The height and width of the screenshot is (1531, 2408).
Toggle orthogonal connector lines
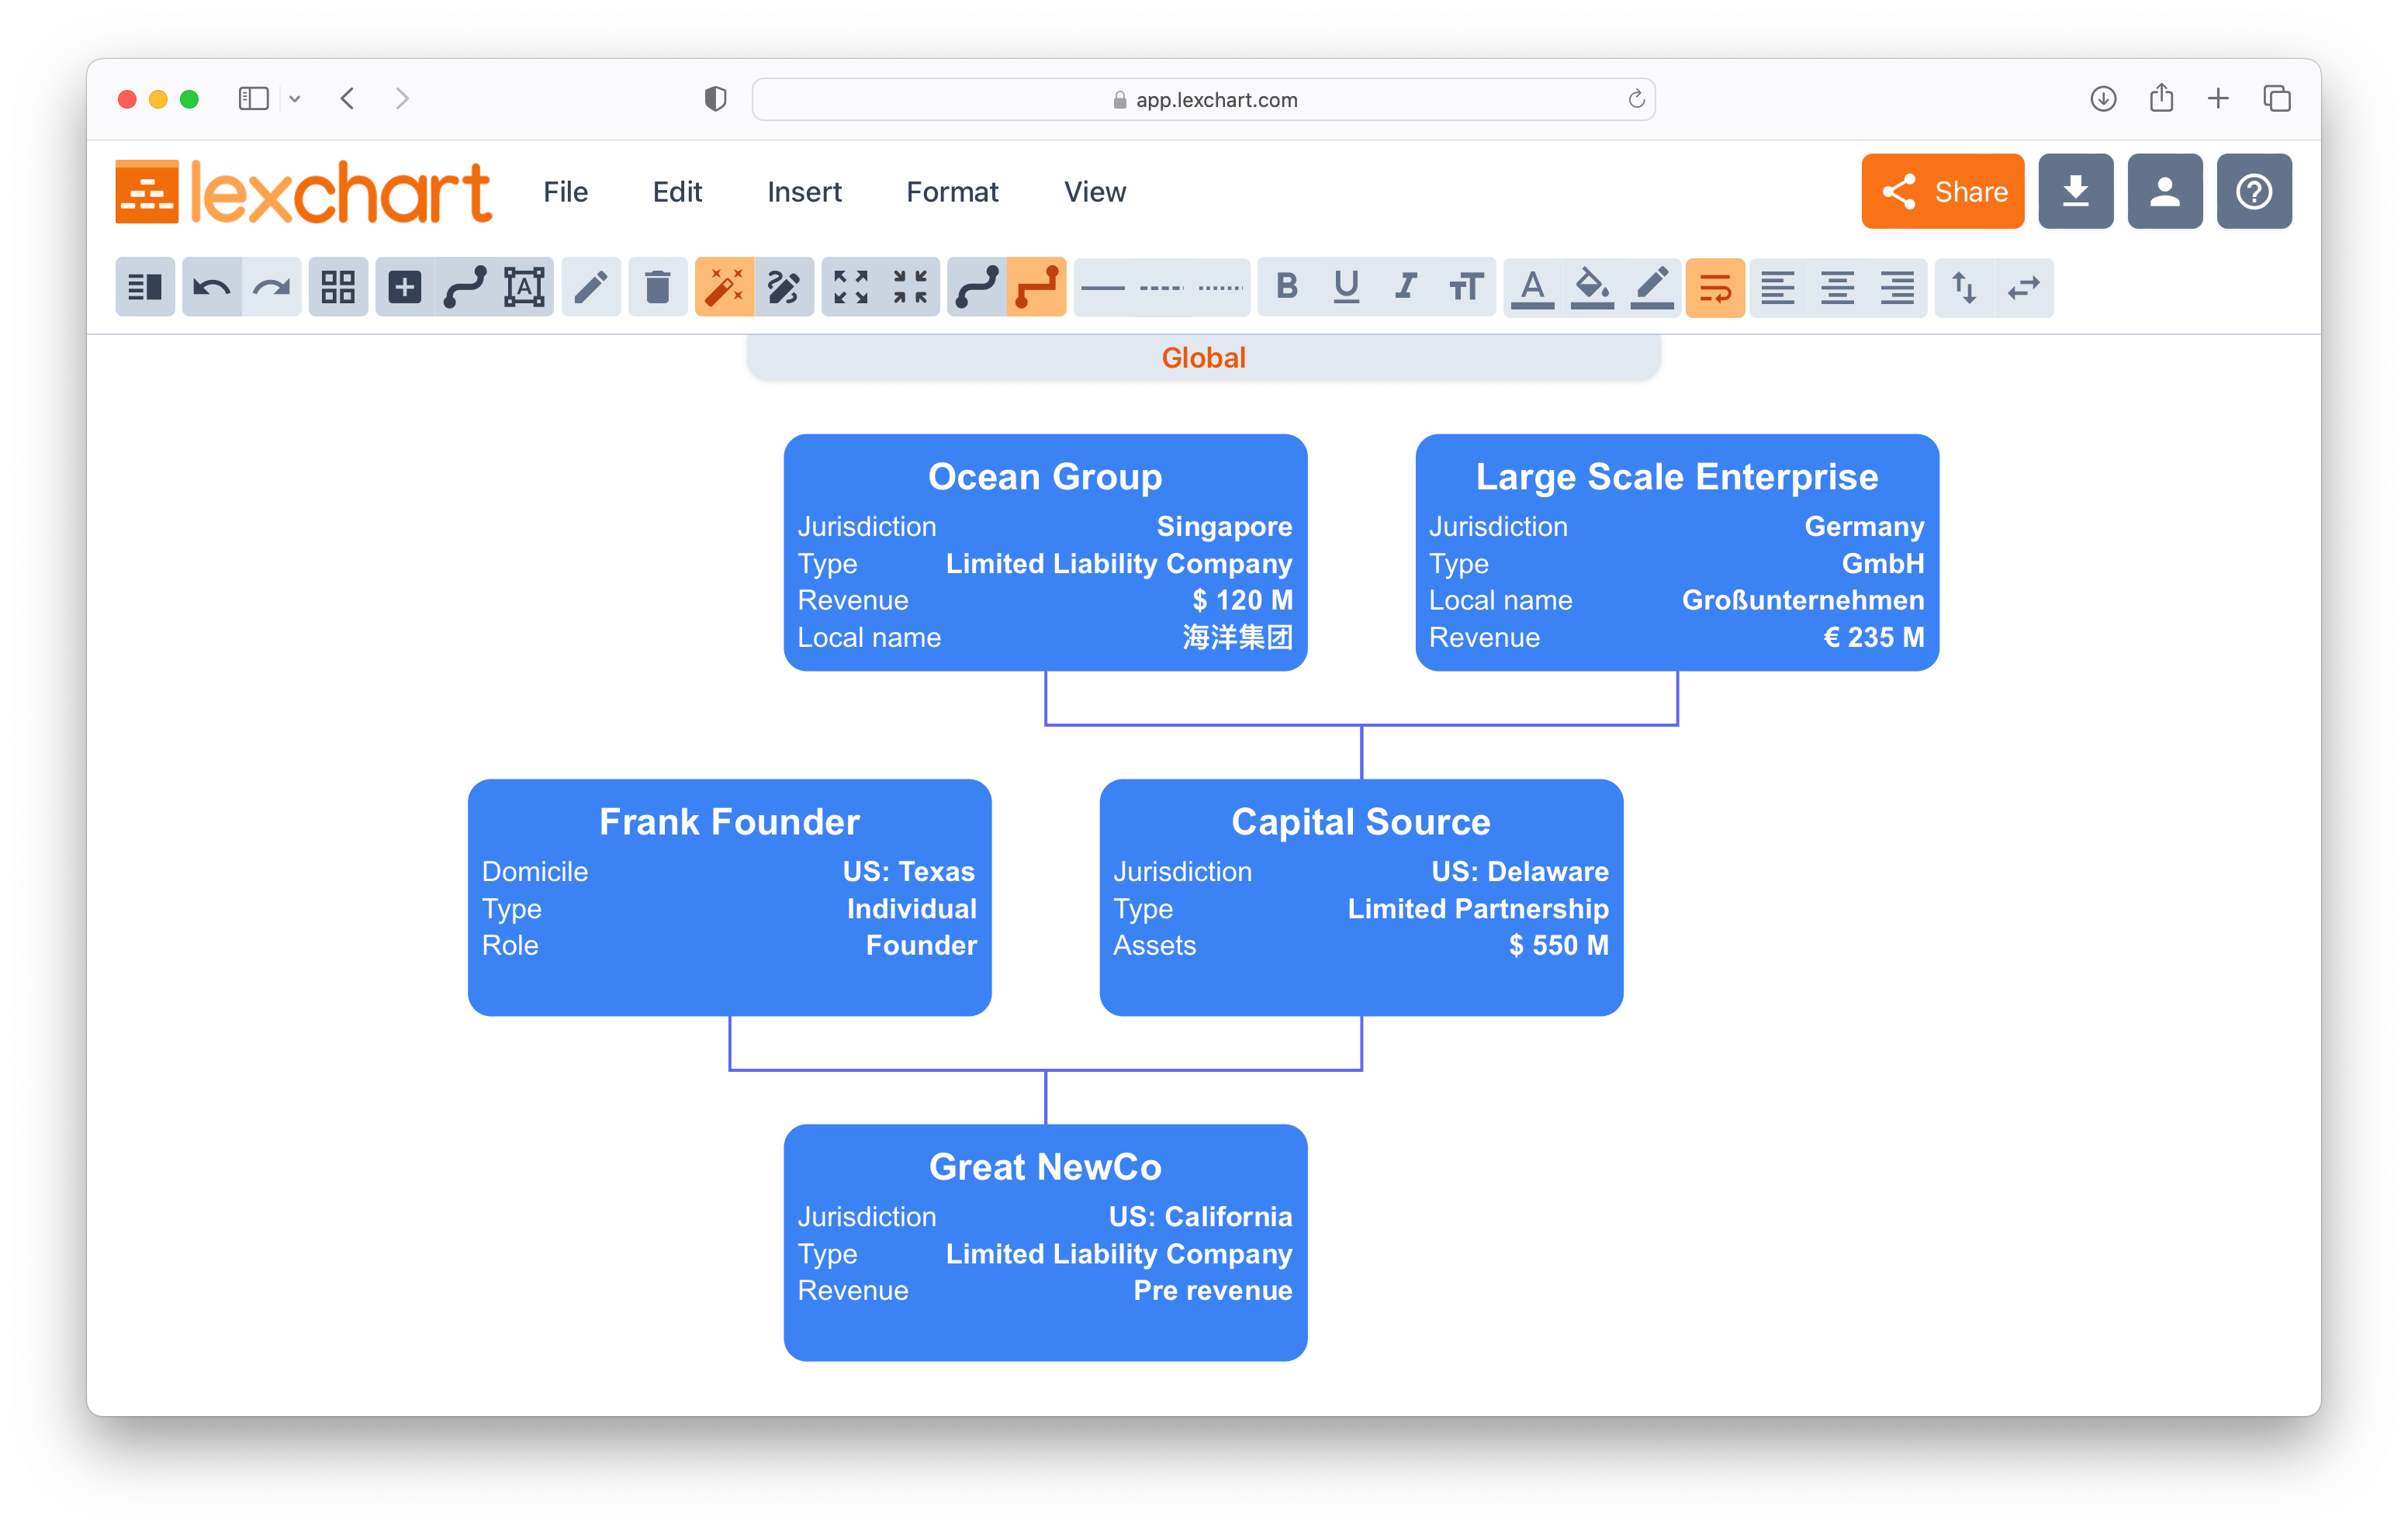pos(1037,287)
